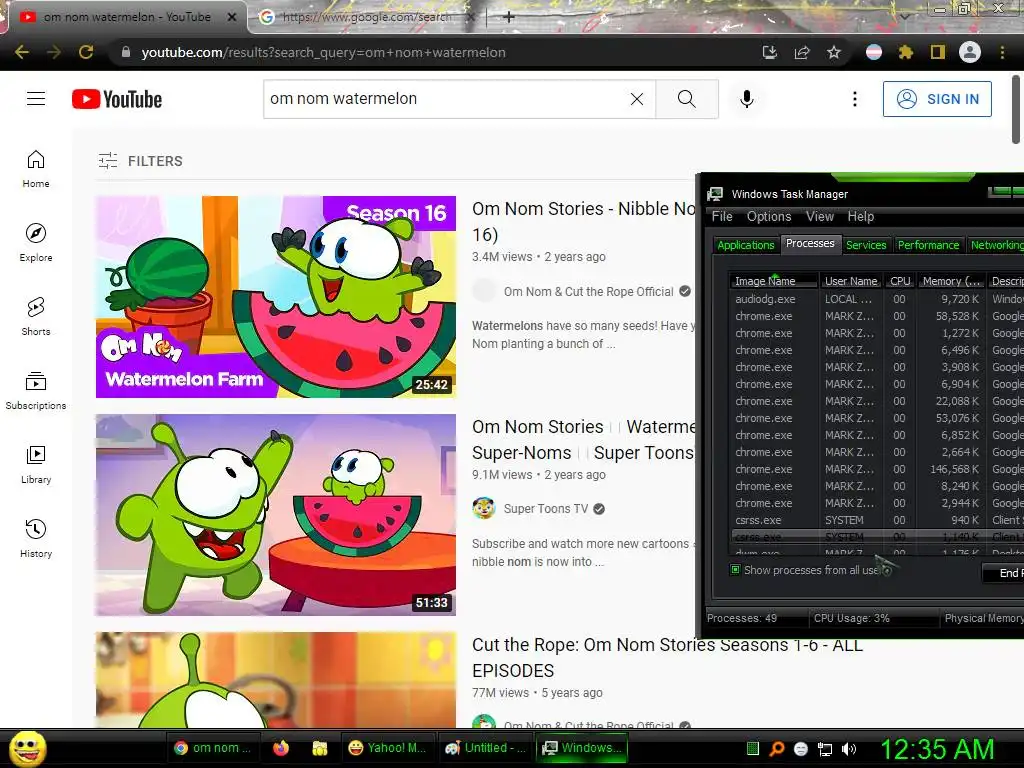Sort processes by CPU column header

pos(900,281)
